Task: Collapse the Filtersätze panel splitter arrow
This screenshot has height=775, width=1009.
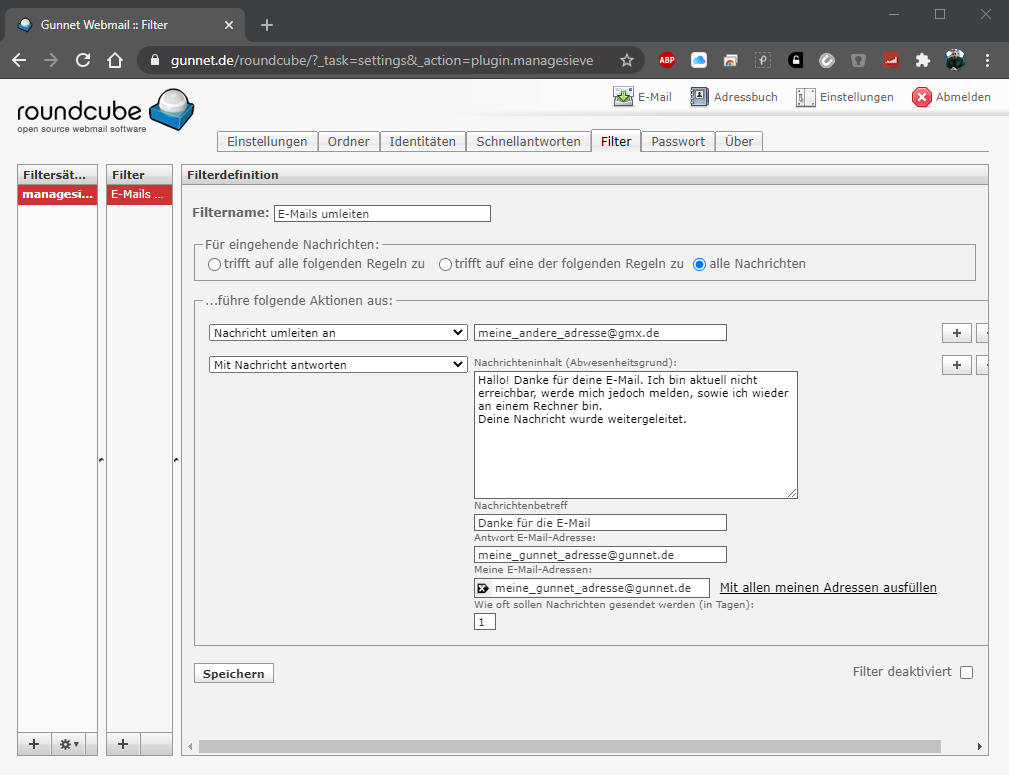Action: pyautogui.click(x=102, y=460)
